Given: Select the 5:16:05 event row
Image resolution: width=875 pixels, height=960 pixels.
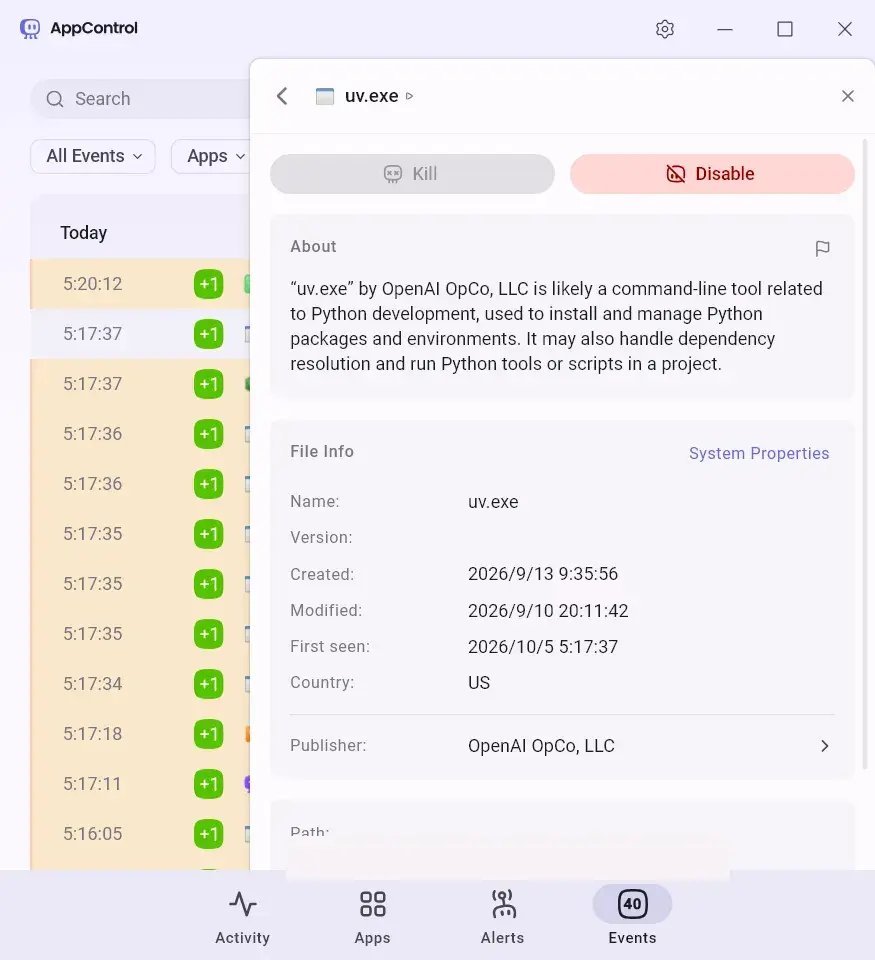Looking at the screenshot, I should click(x=140, y=834).
